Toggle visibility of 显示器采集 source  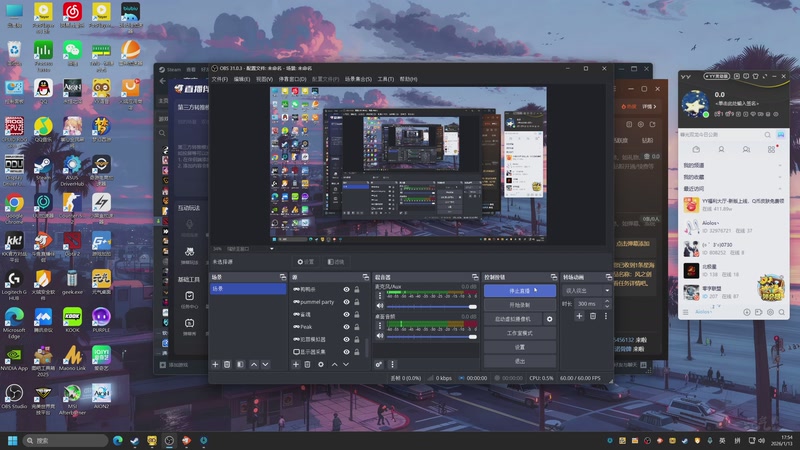(346, 352)
